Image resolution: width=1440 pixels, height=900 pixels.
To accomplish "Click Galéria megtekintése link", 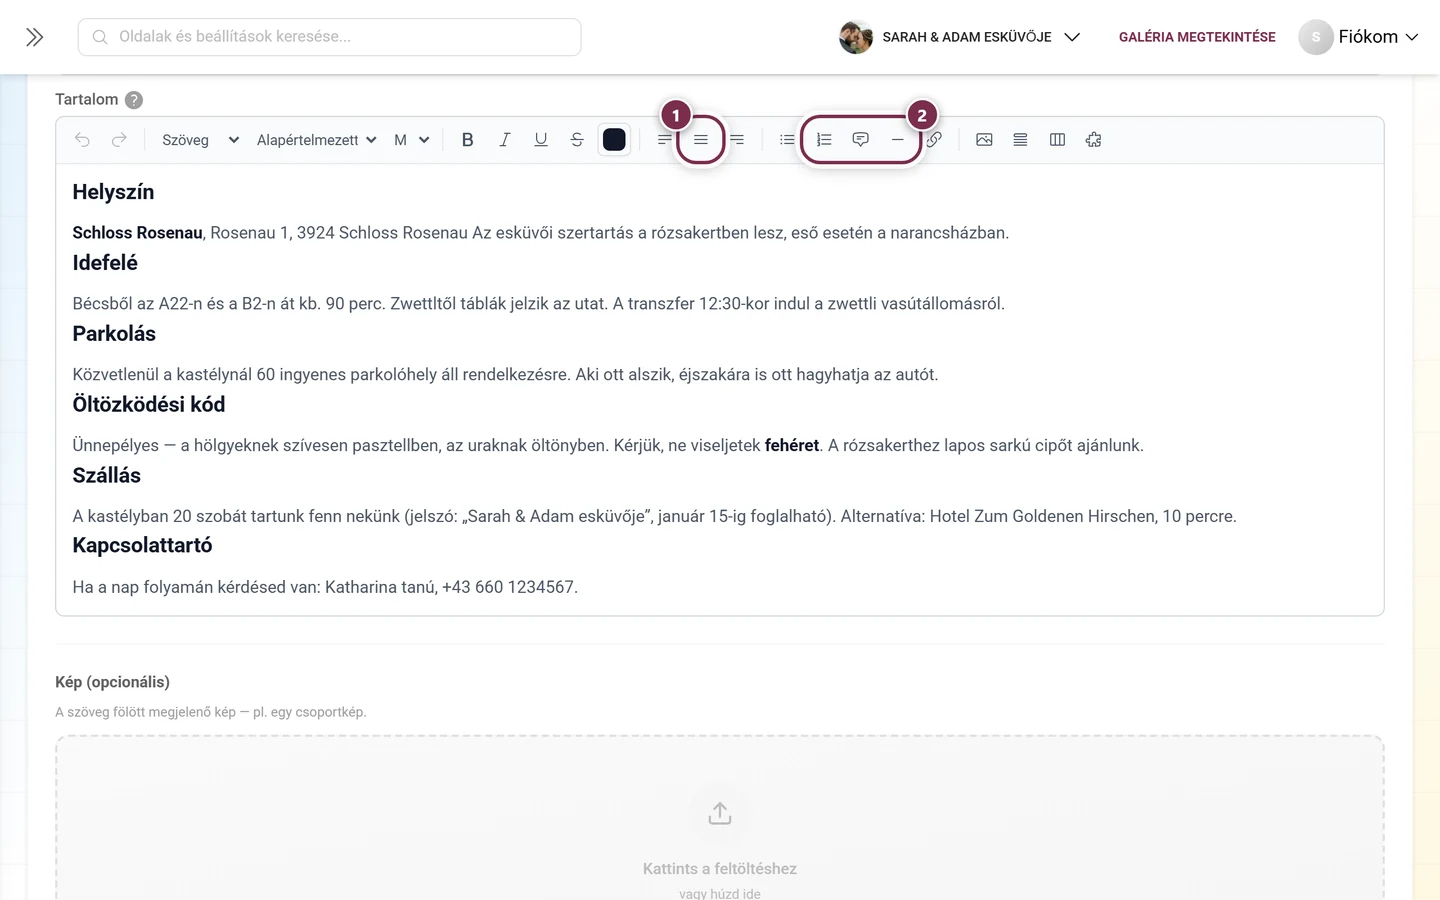I will pos(1197,37).
